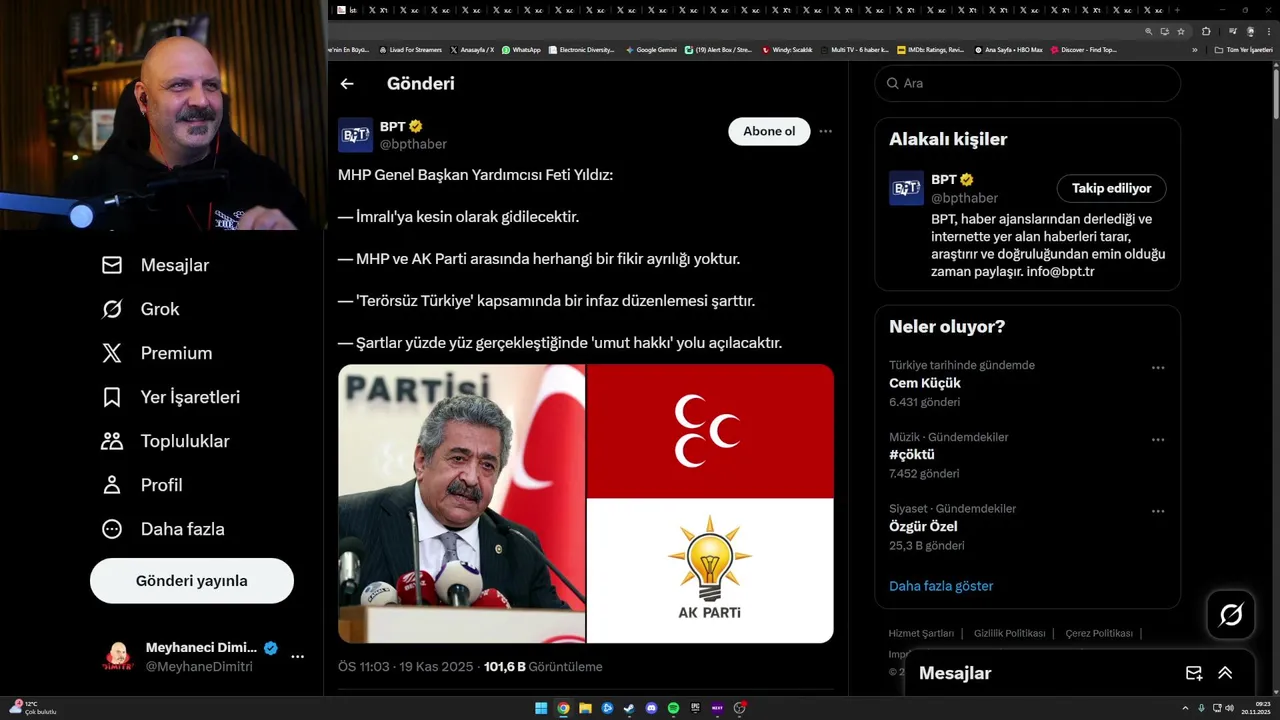
Task: Open Livad For Streamers bookmark
Action: (410, 49)
